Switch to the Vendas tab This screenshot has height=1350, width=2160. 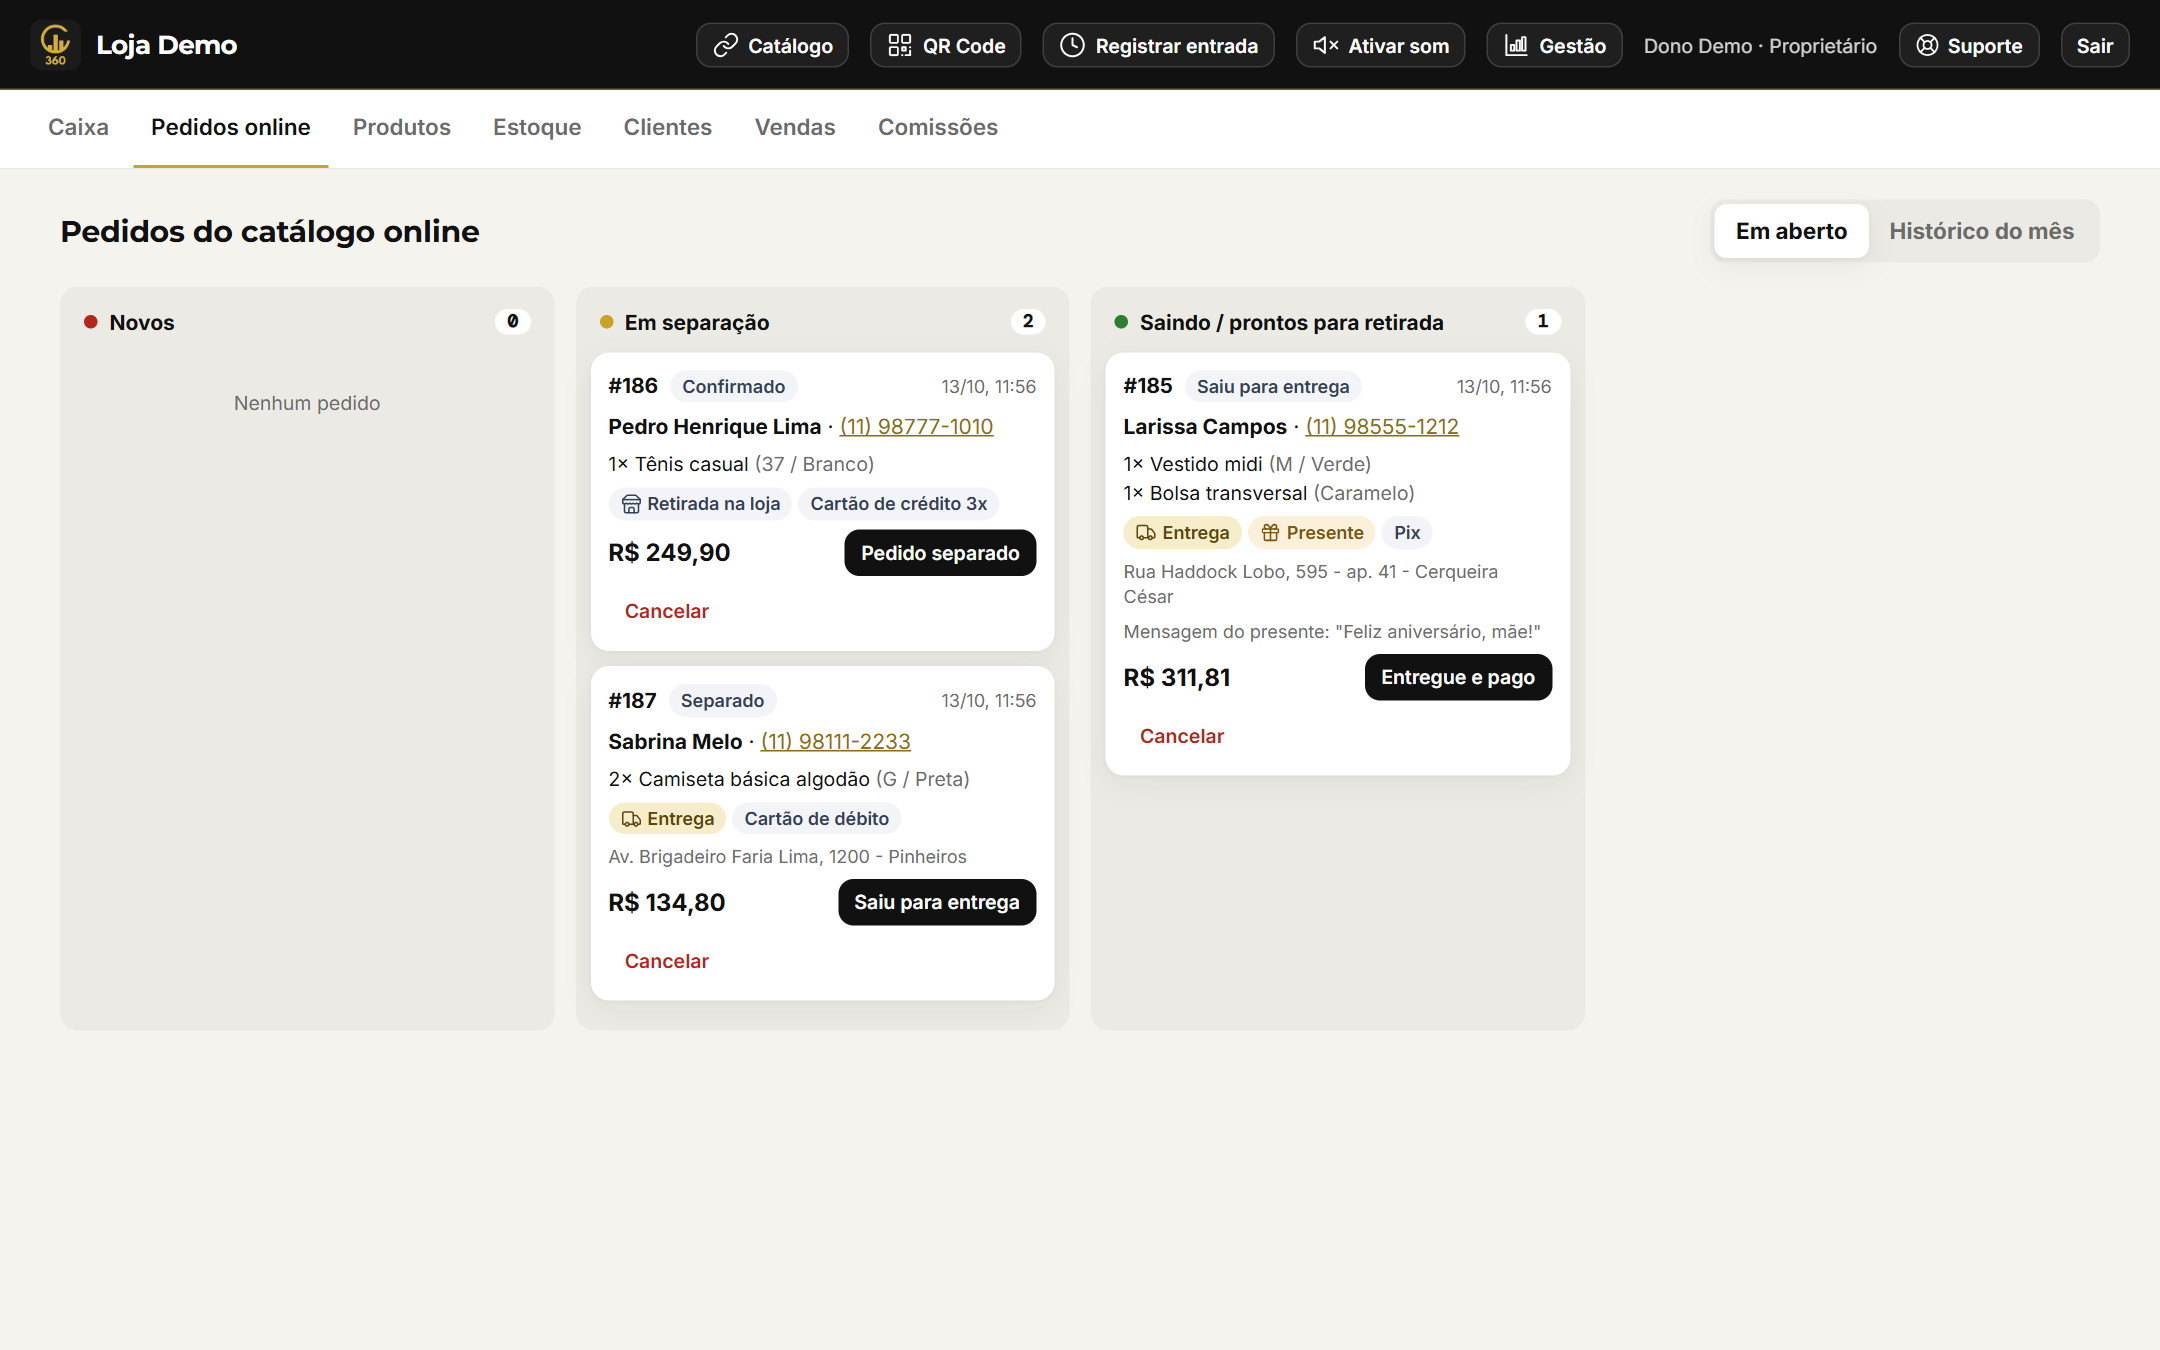[795, 127]
